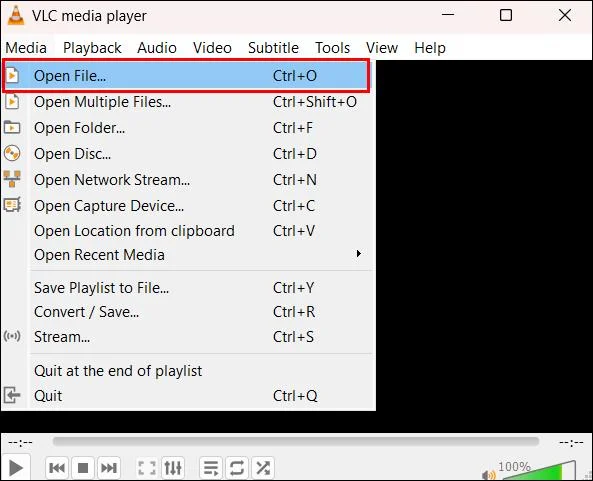Open the Help menu
This screenshot has width=593, height=481.
coord(430,48)
